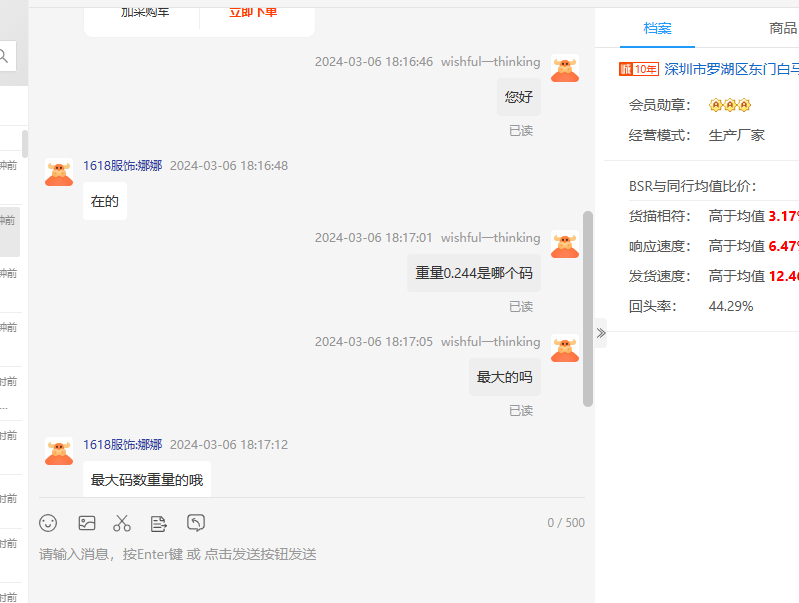Click the send image icon
799x603 pixels.
(87, 523)
